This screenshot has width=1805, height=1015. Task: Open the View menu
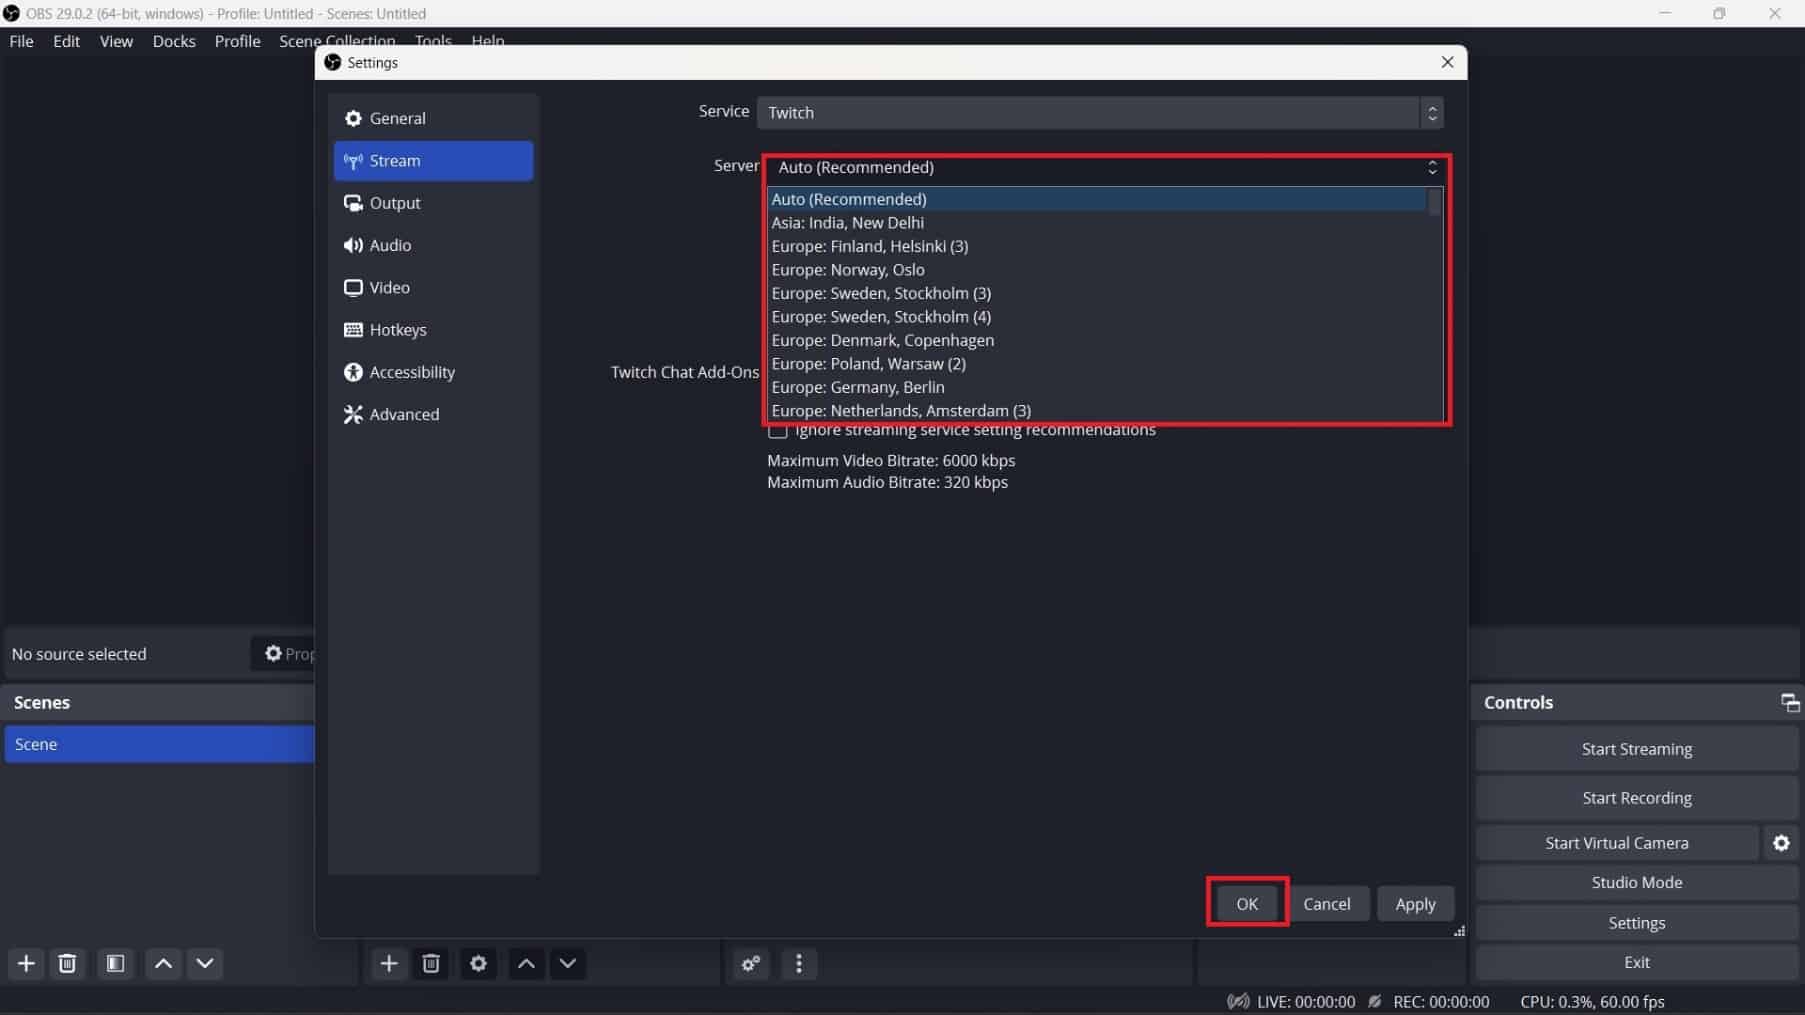click(x=116, y=41)
